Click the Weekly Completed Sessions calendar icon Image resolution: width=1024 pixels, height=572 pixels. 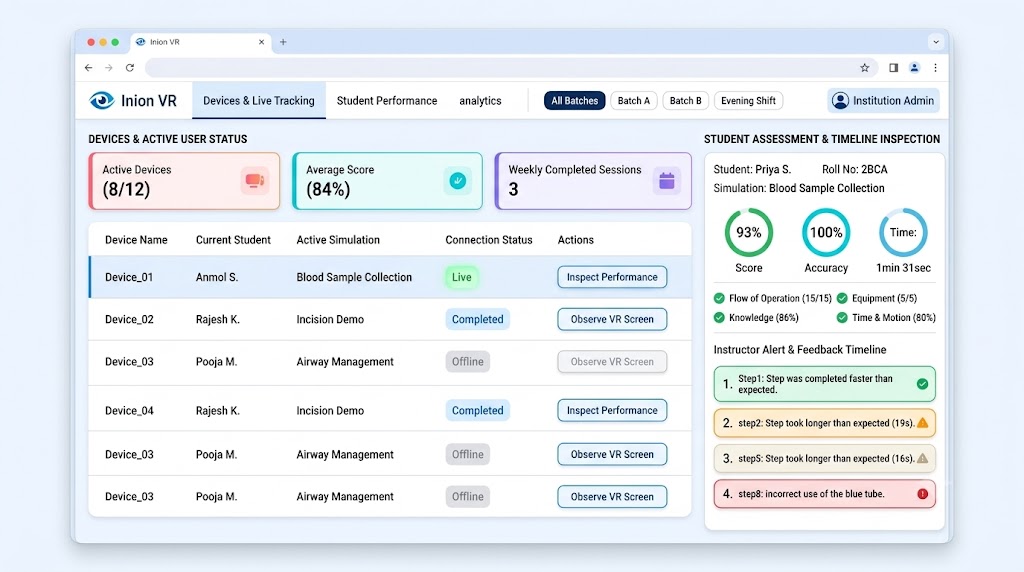pyautogui.click(x=667, y=181)
